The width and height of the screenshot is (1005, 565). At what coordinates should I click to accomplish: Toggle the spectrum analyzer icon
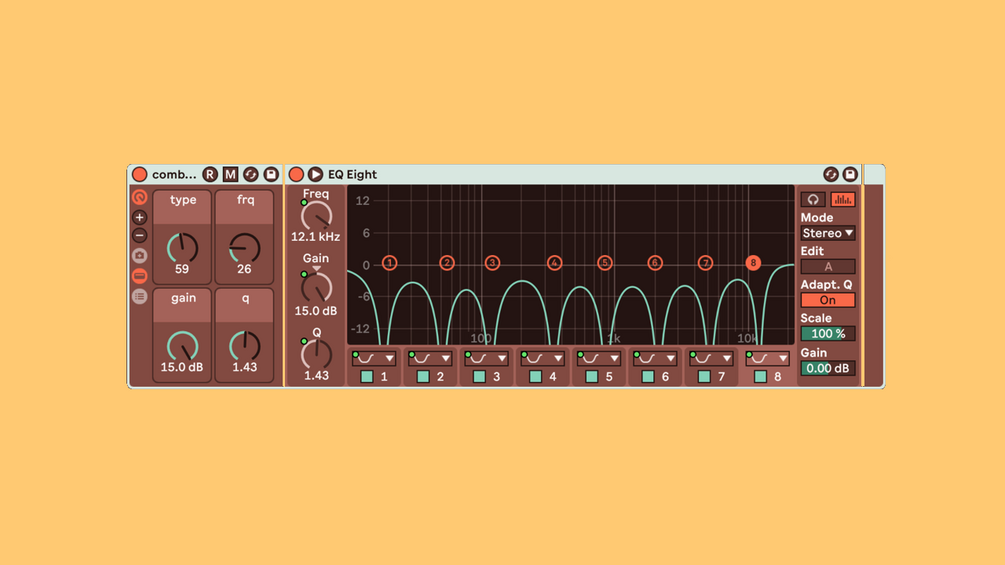843,200
